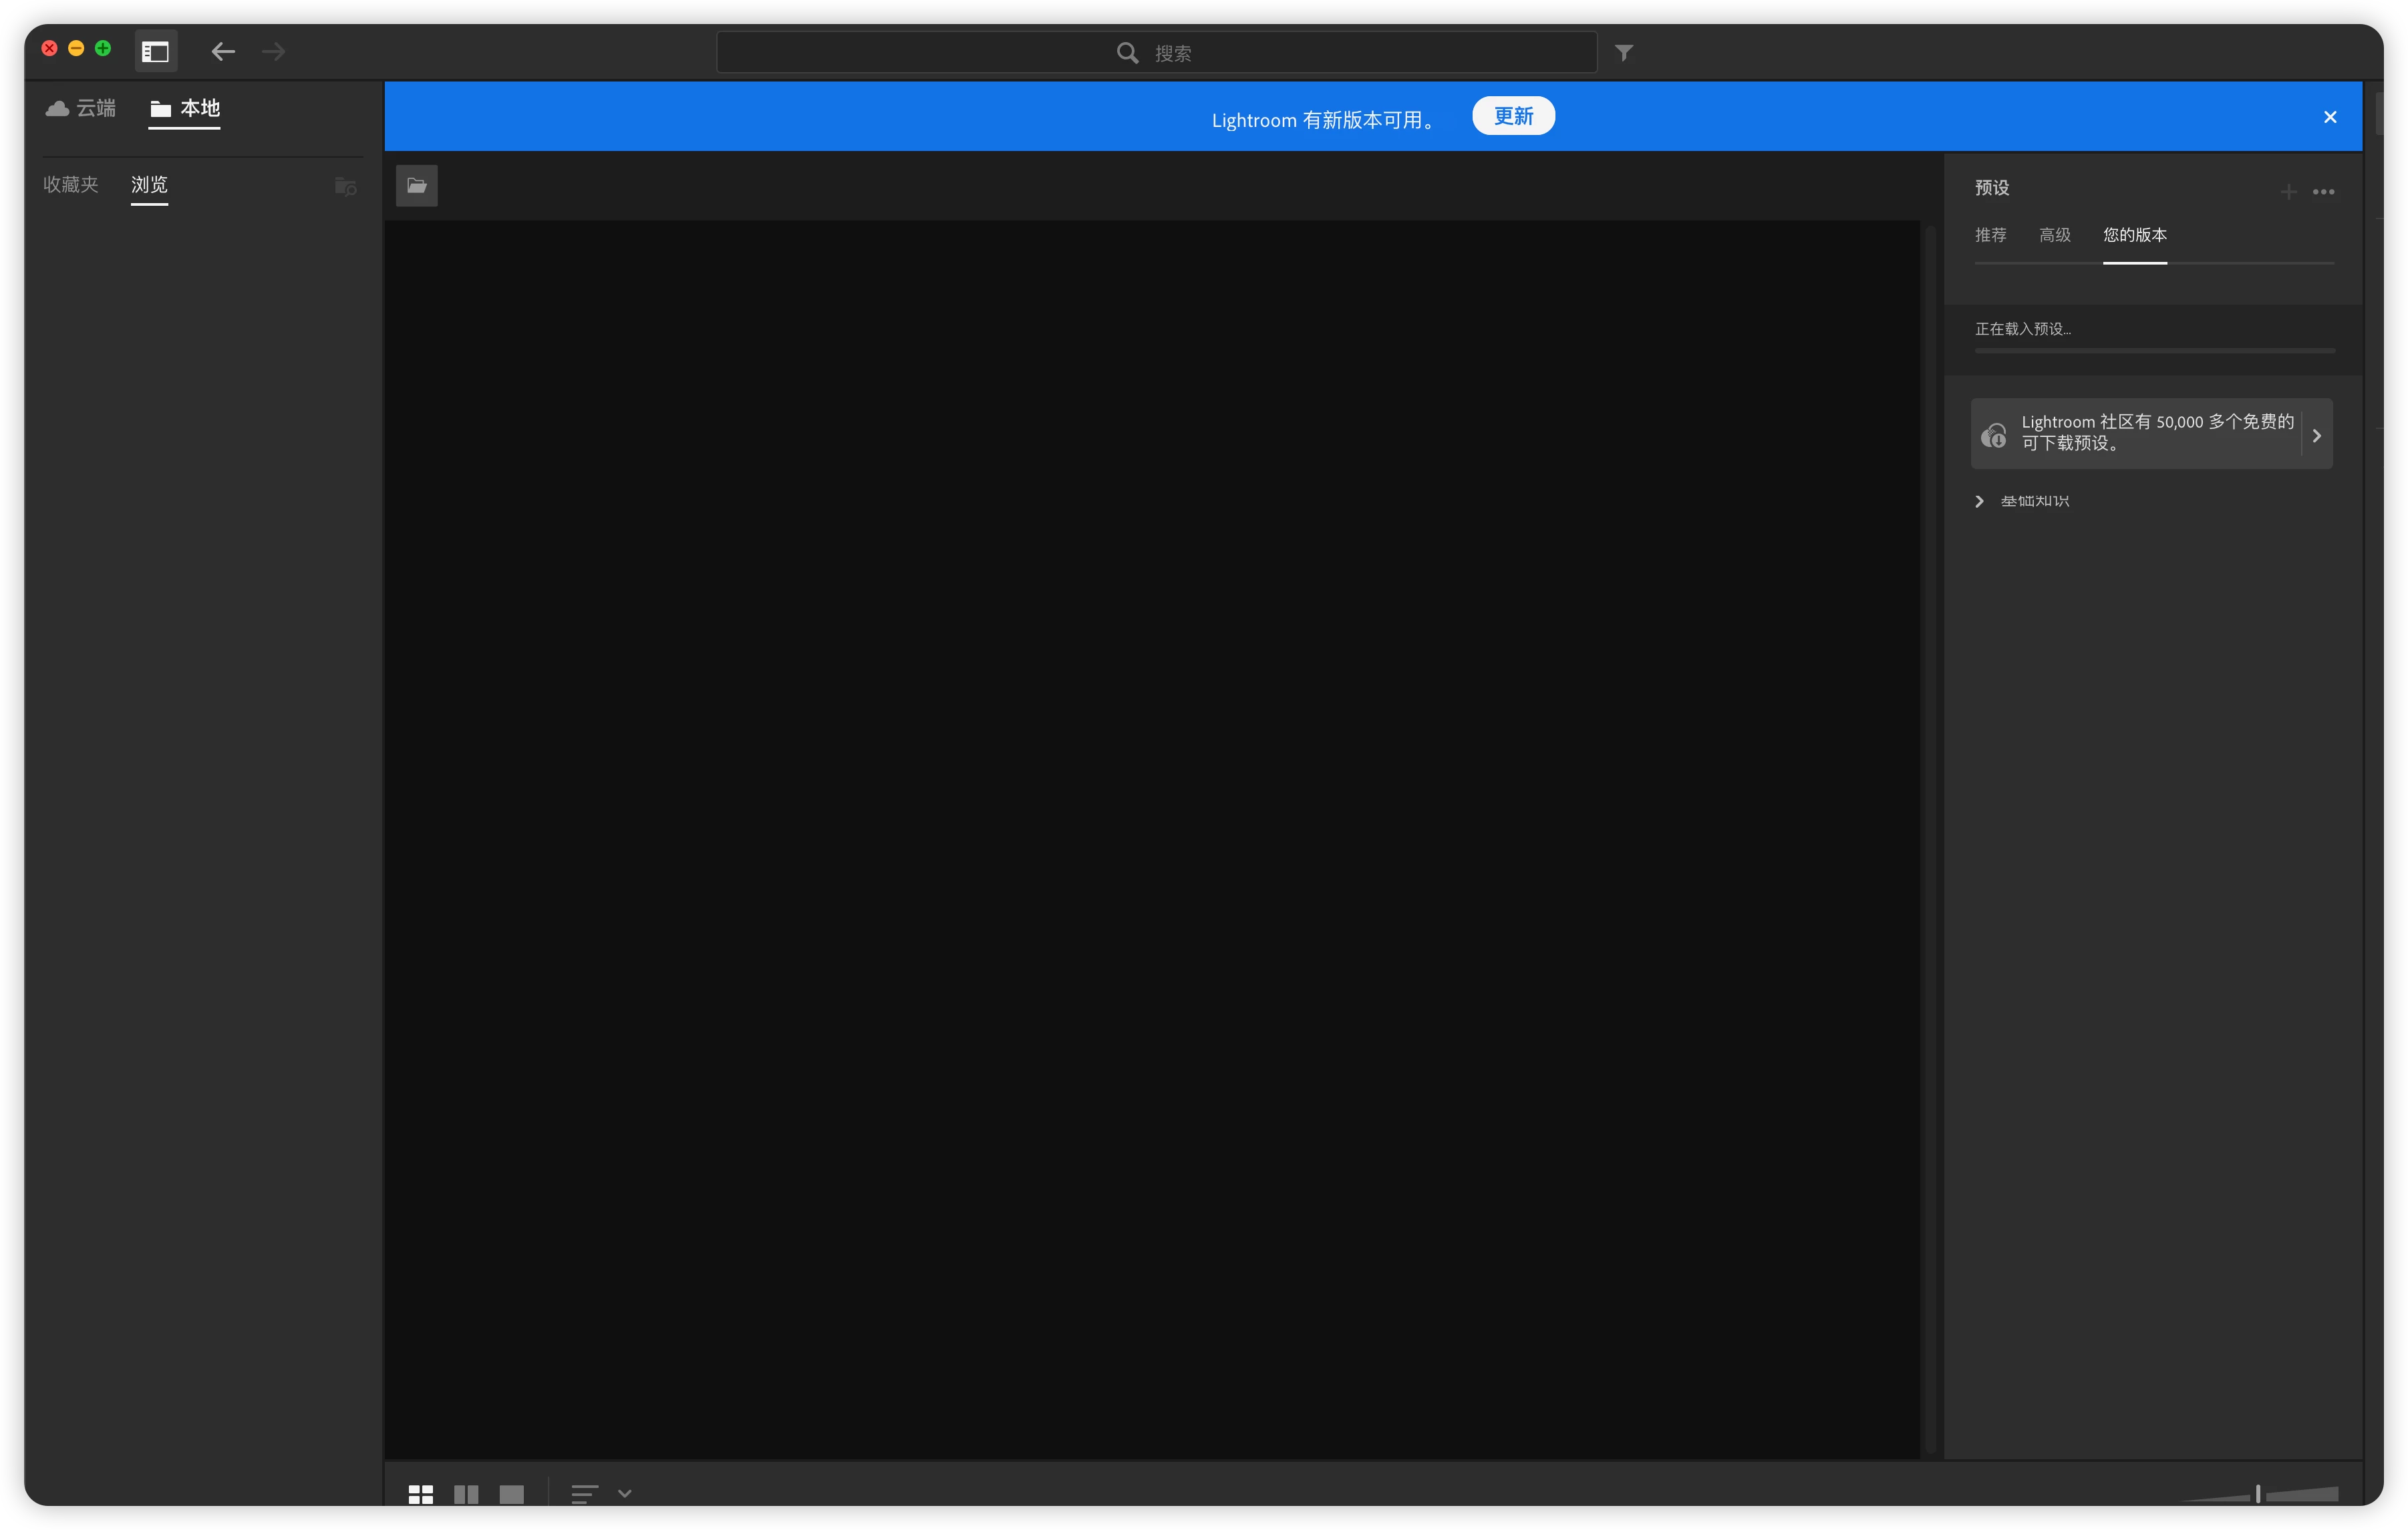This screenshot has height=1530, width=2408.
Task: Toggle the left sidebar panel icon
Action: click(156, 52)
